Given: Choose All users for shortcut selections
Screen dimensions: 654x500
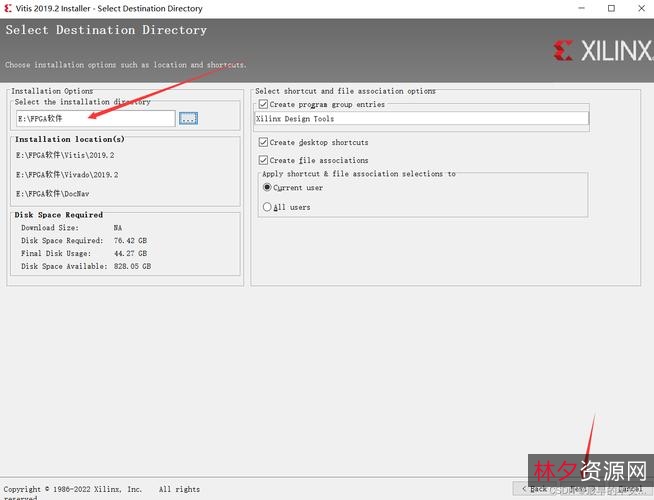Looking at the screenshot, I should pos(267,207).
